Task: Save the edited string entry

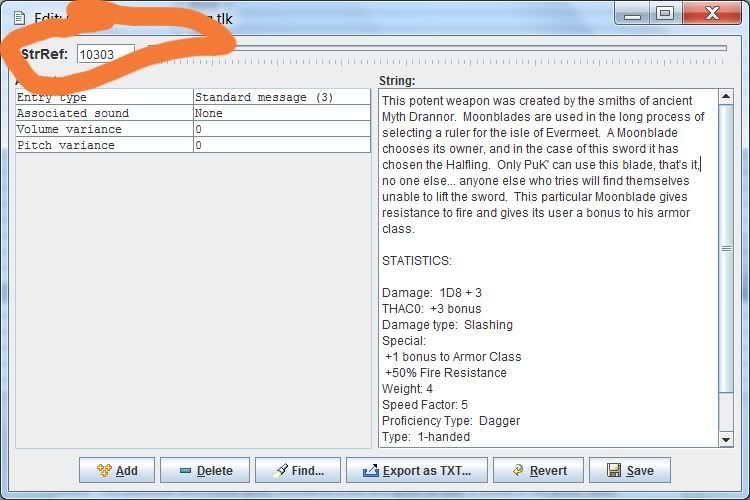Action: click(629, 470)
